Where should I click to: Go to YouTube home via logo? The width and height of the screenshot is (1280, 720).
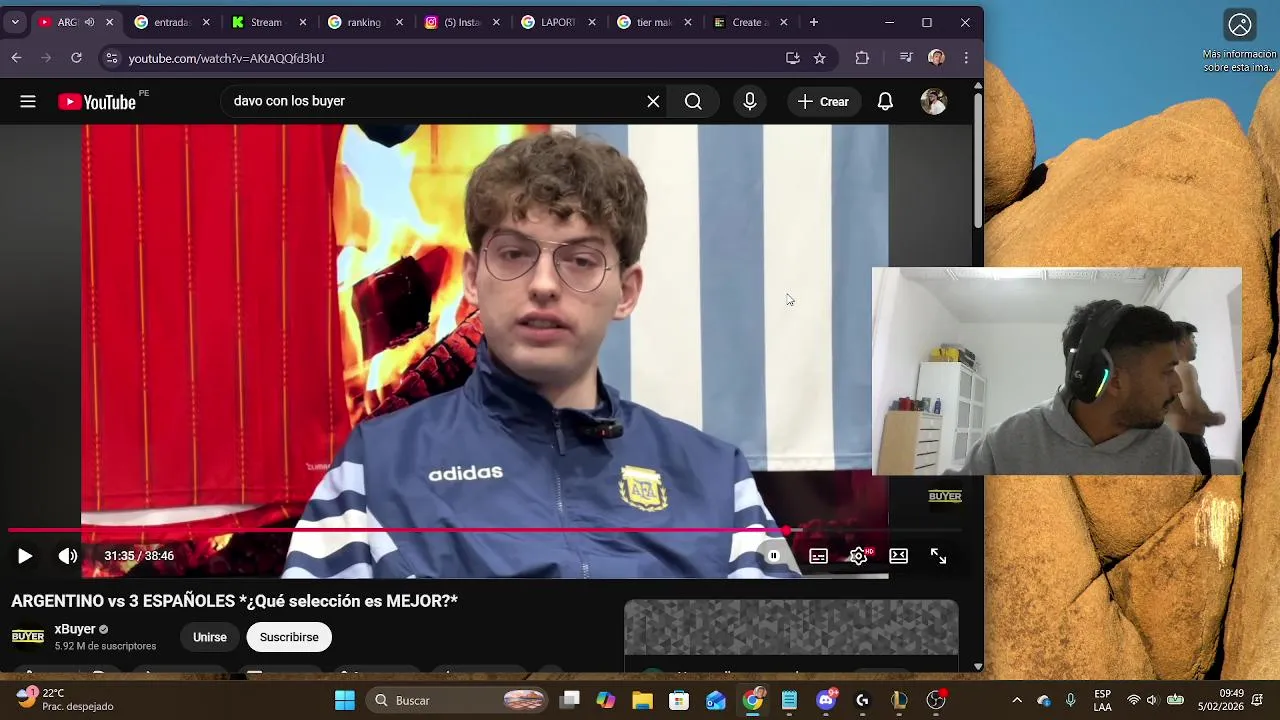click(97, 101)
